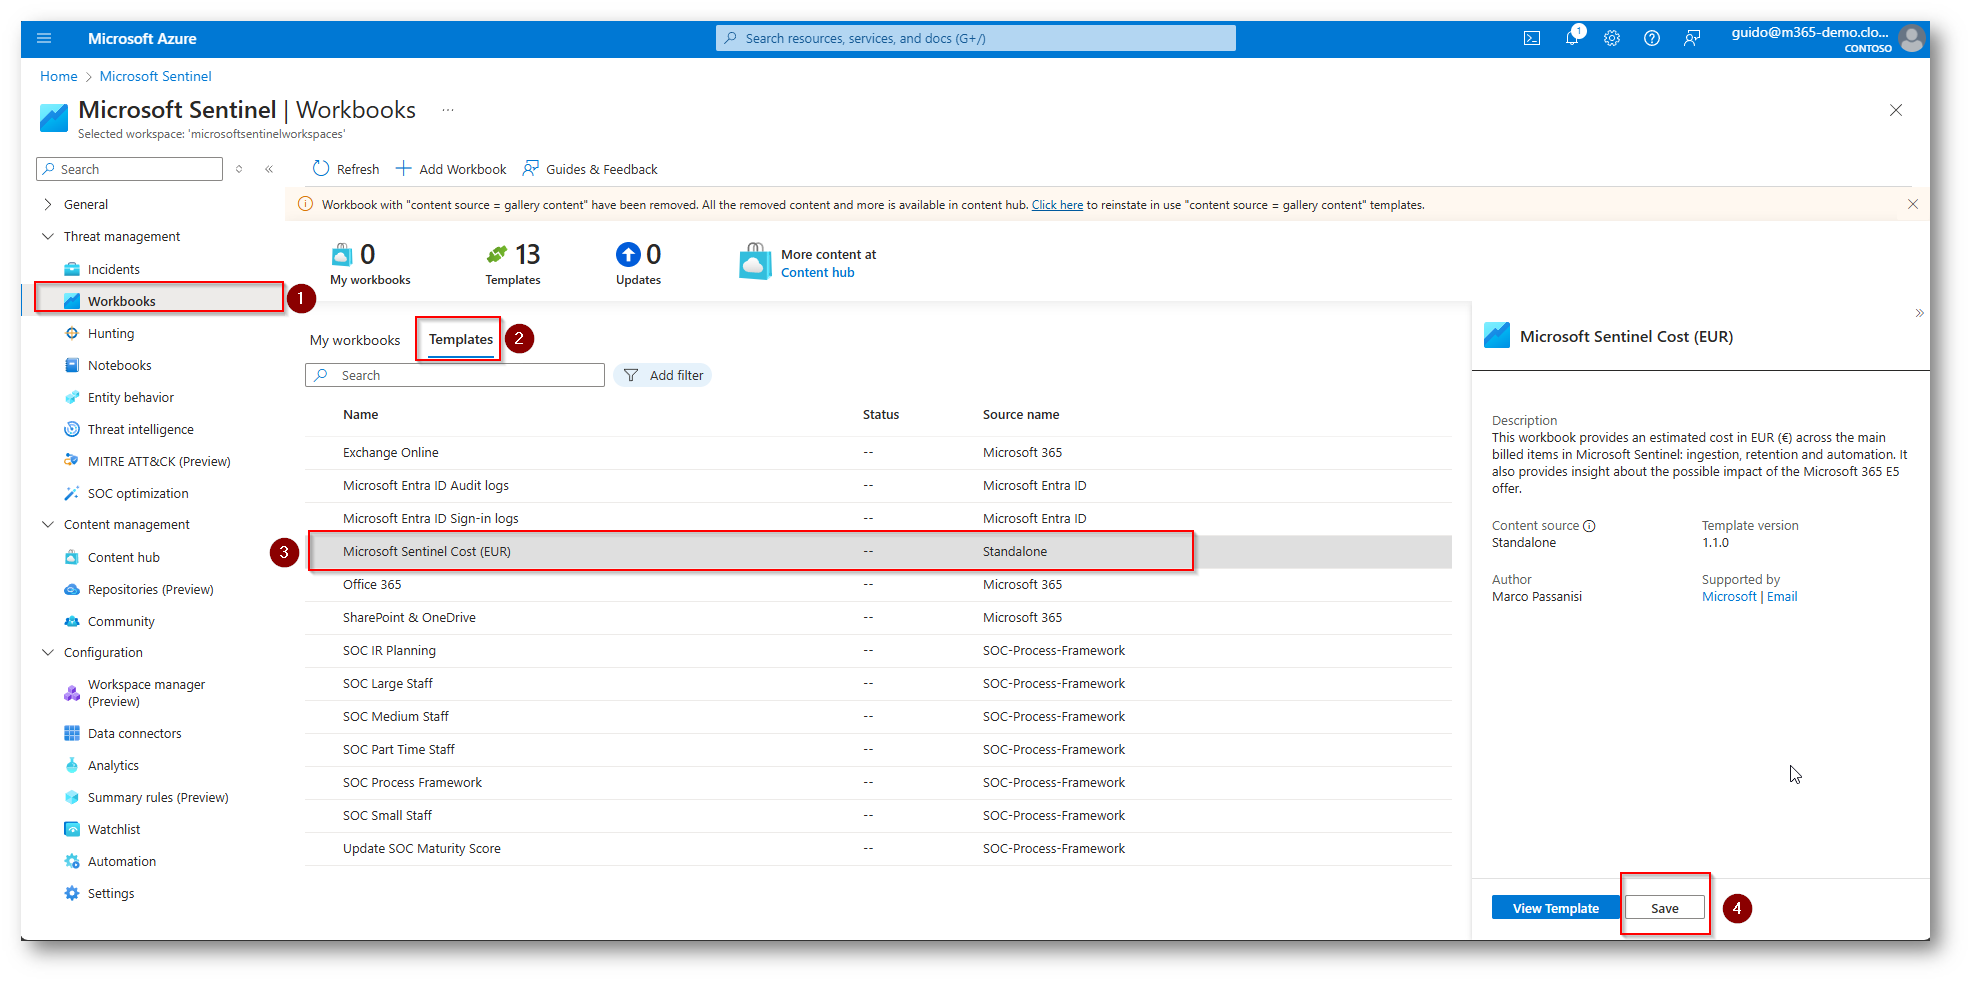
Task: Open Notebooks in the sidebar
Action: 120,365
